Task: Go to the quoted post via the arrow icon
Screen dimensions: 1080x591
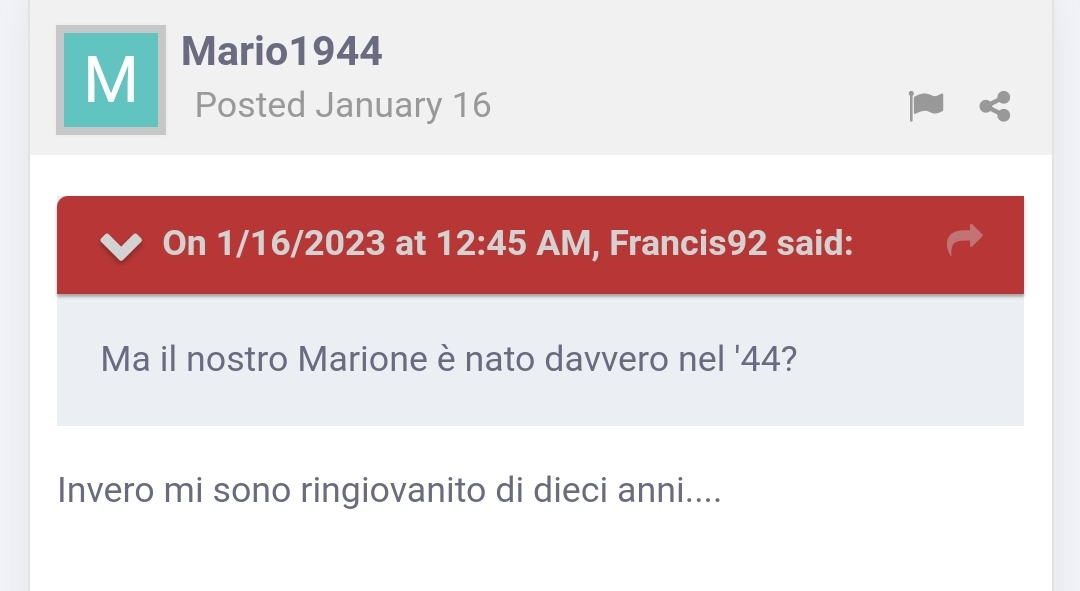Action: 964,241
